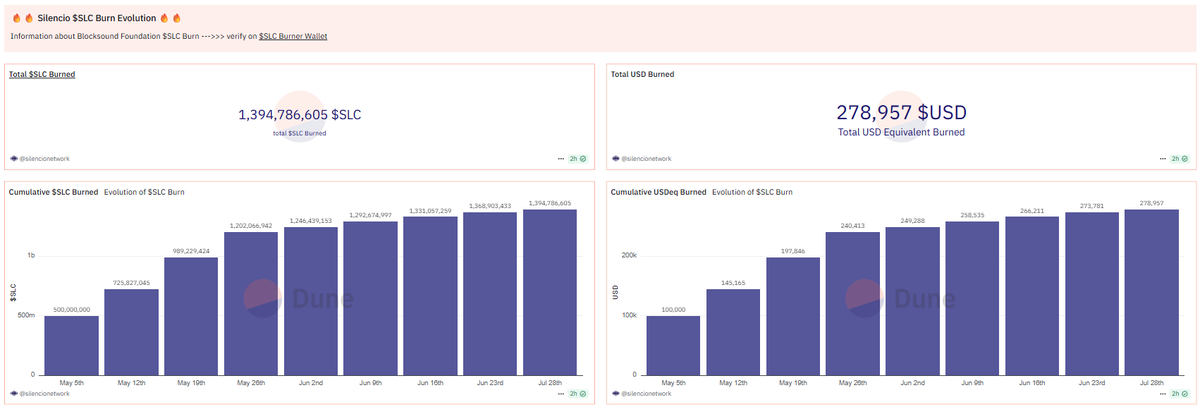This screenshot has height=407, width=1200.
Task: Click the 273,781 data label
Action: click(x=1092, y=206)
